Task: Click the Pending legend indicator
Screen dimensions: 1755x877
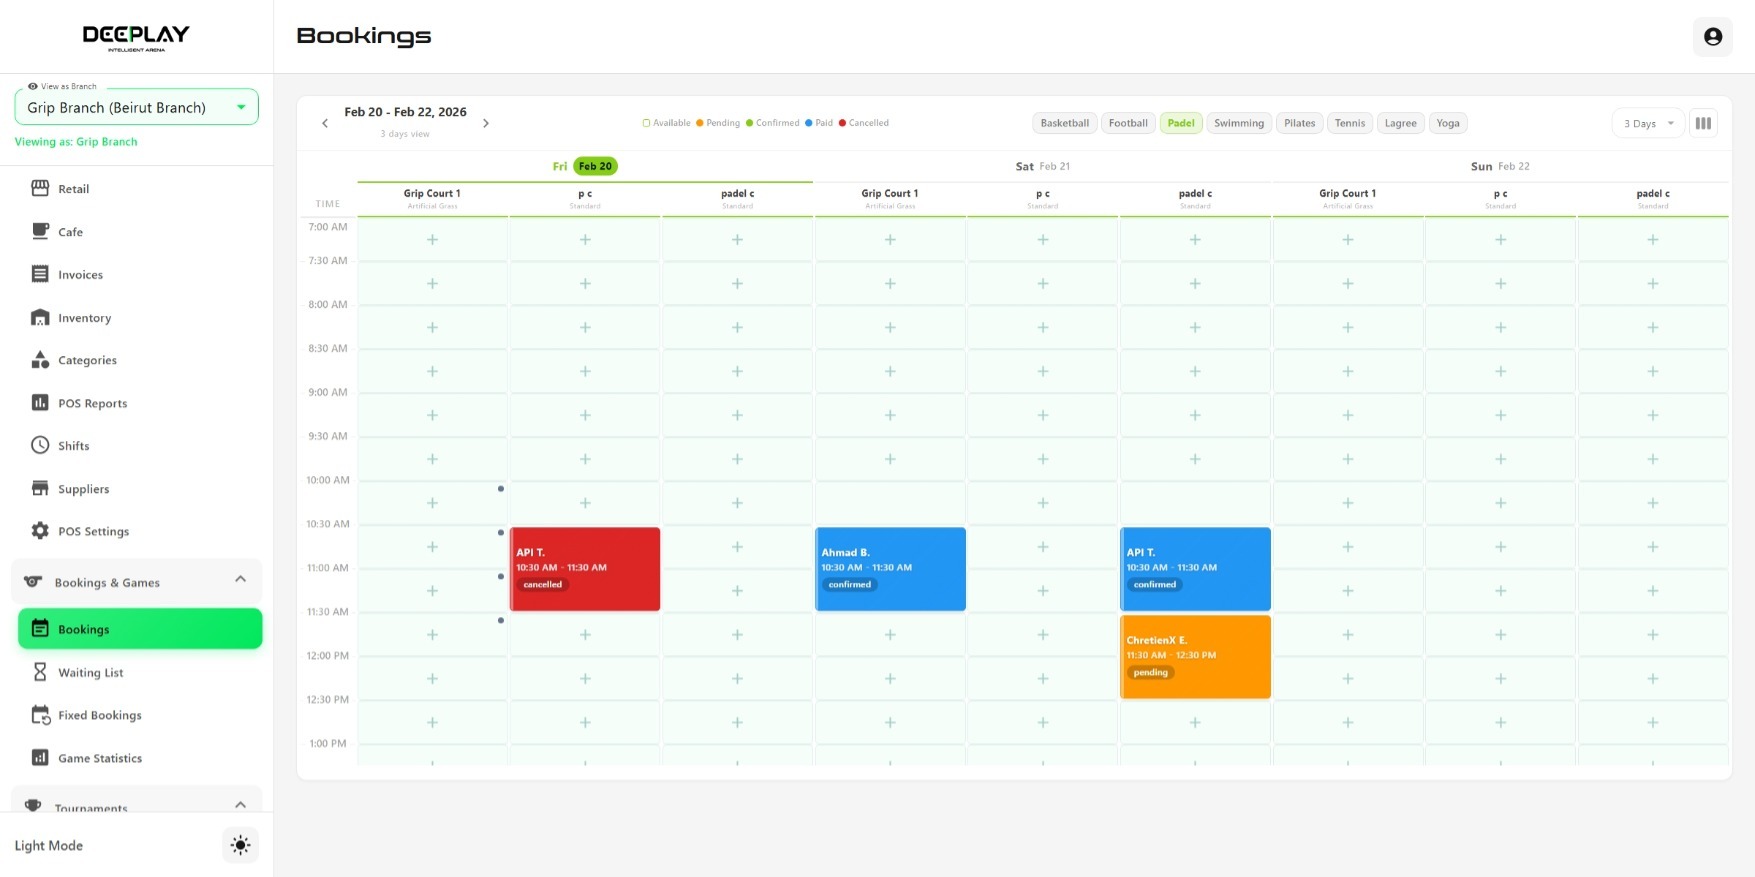Action: [x=718, y=123]
